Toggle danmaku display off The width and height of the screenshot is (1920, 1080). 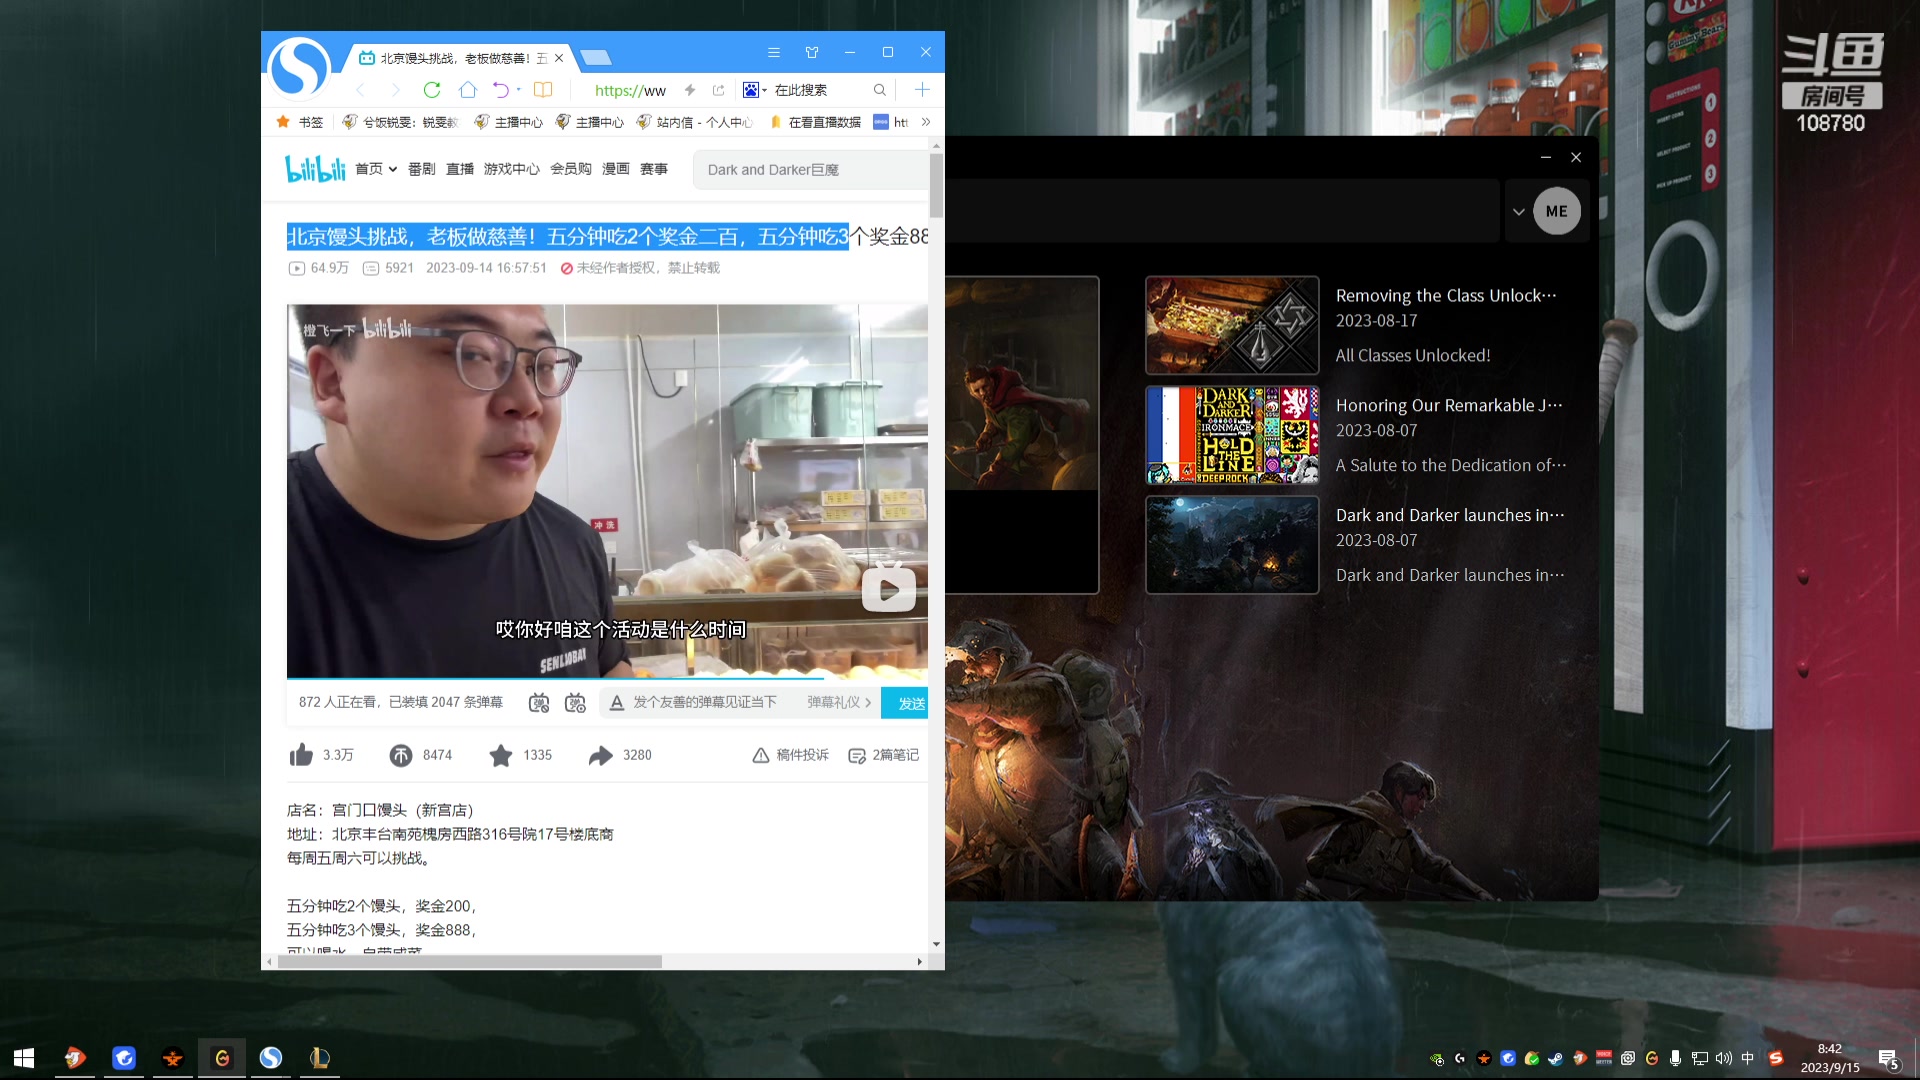click(x=539, y=703)
